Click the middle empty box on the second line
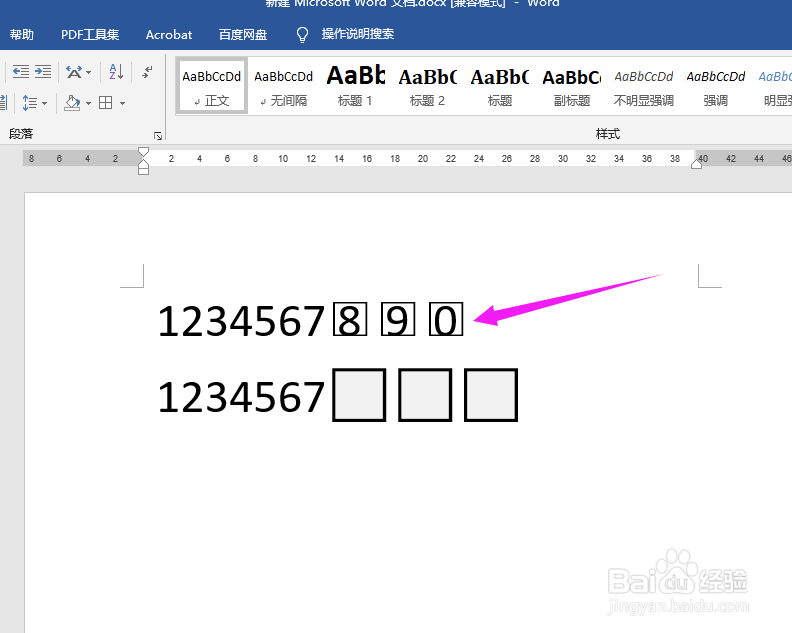This screenshot has width=792, height=633. click(x=425, y=395)
